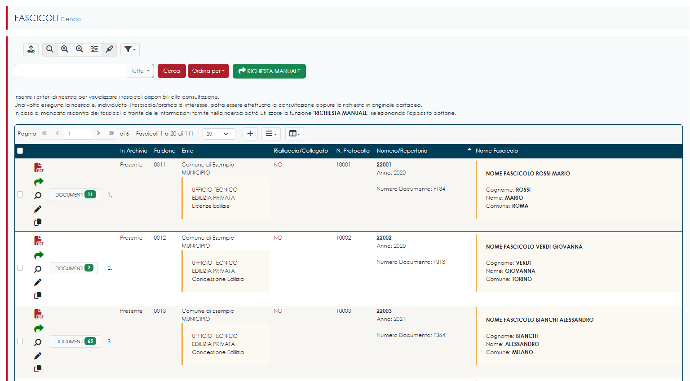Check the row checkbox for Bianchi Alessandro
690x381 pixels.
[x=20, y=341]
